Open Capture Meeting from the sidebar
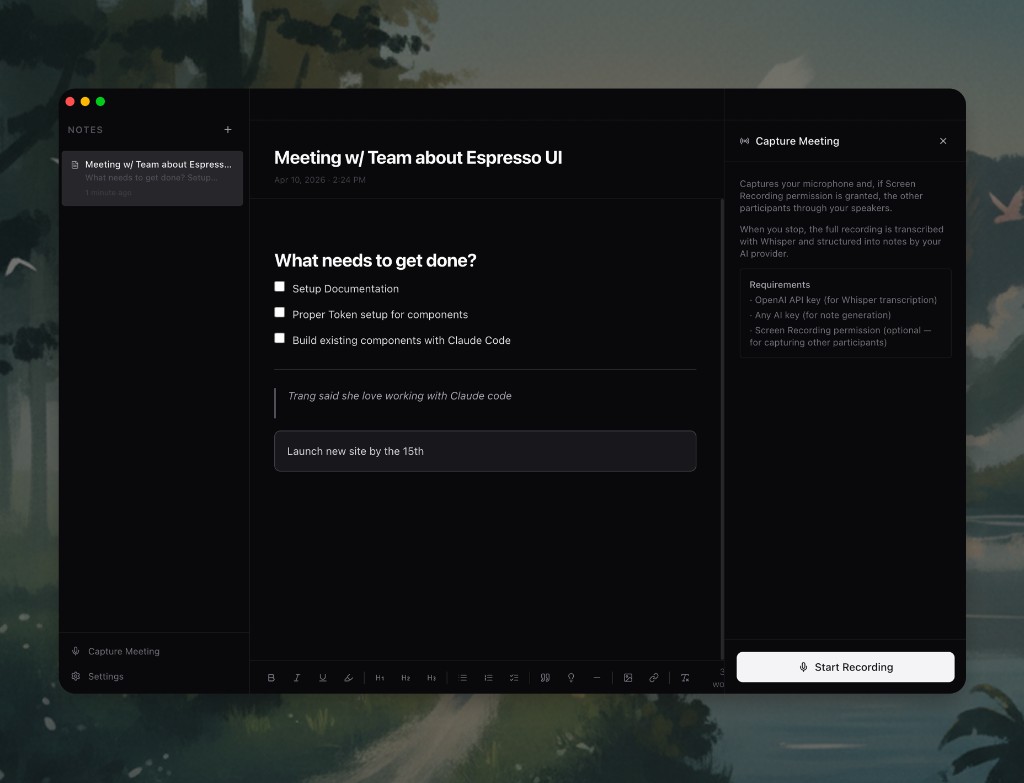The width and height of the screenshot is (1024, 783). coord(114,651)
